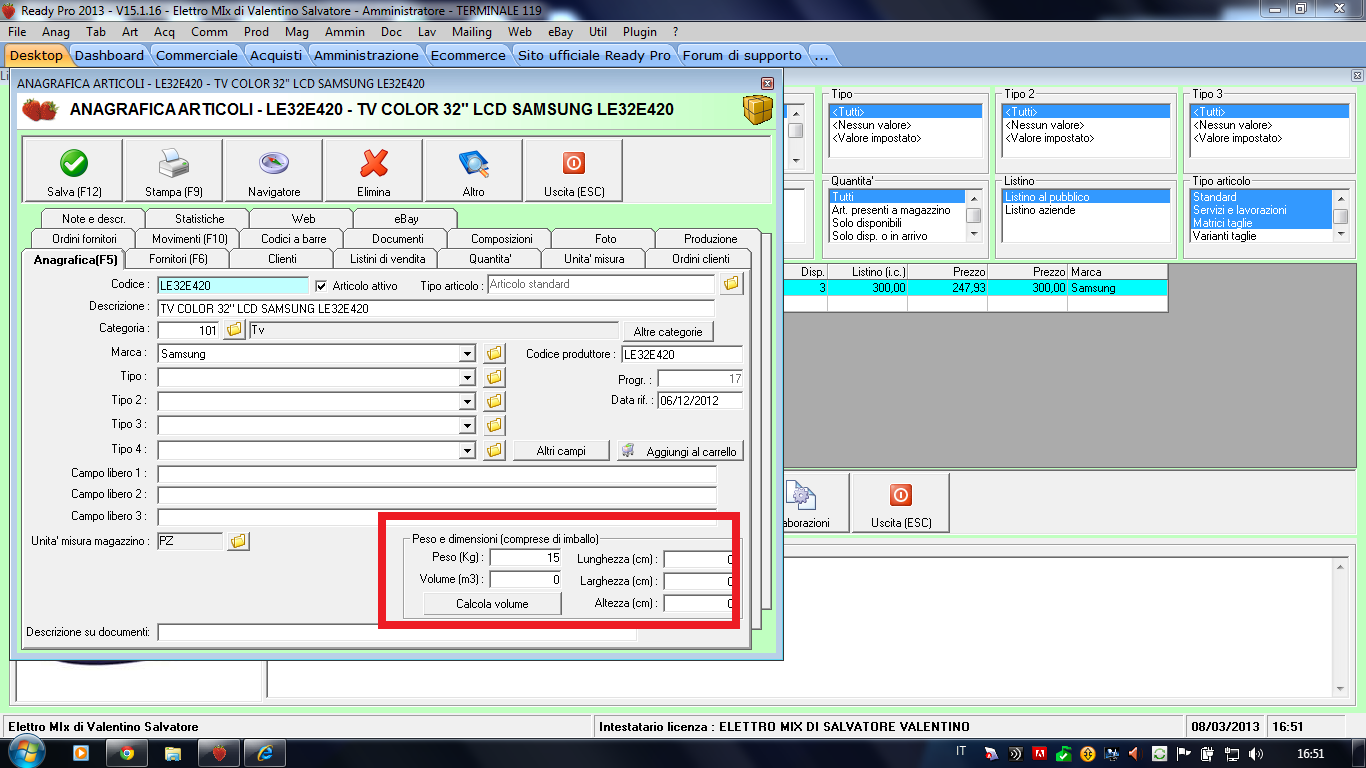Open the folder lookup beside the Tipo 3 dropdown

[x=494, y=425]
